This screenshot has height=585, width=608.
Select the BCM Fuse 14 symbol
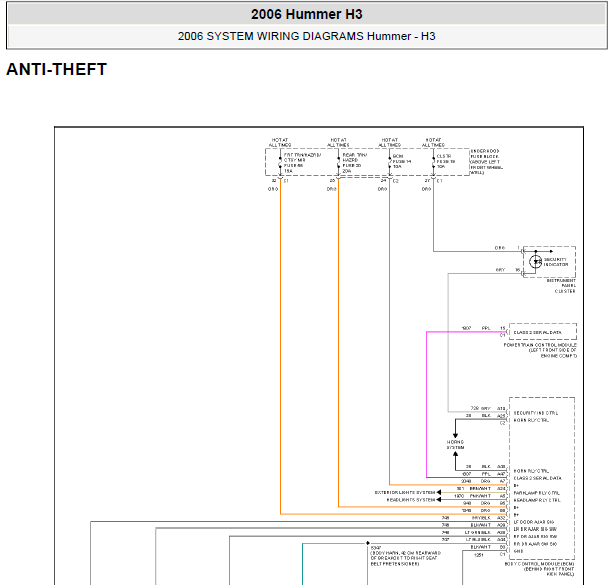click(388, 160)
